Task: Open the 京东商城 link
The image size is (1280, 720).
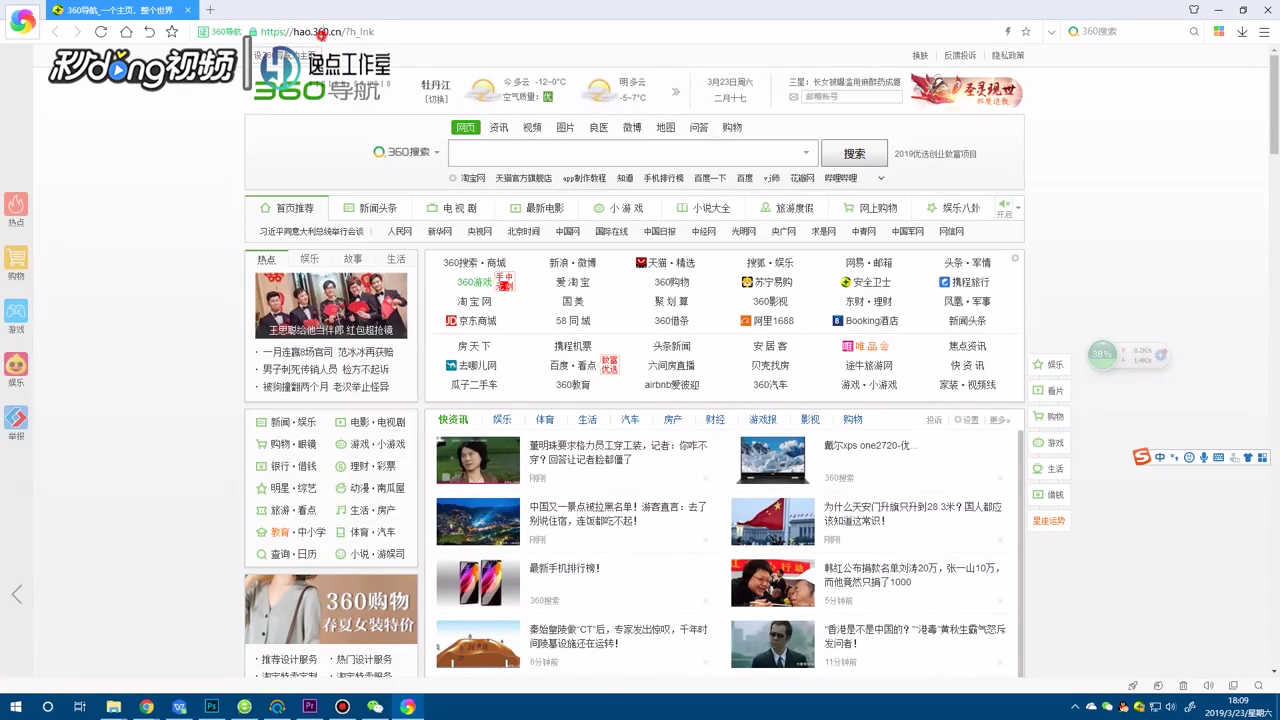Action: [x=471, y=321]
